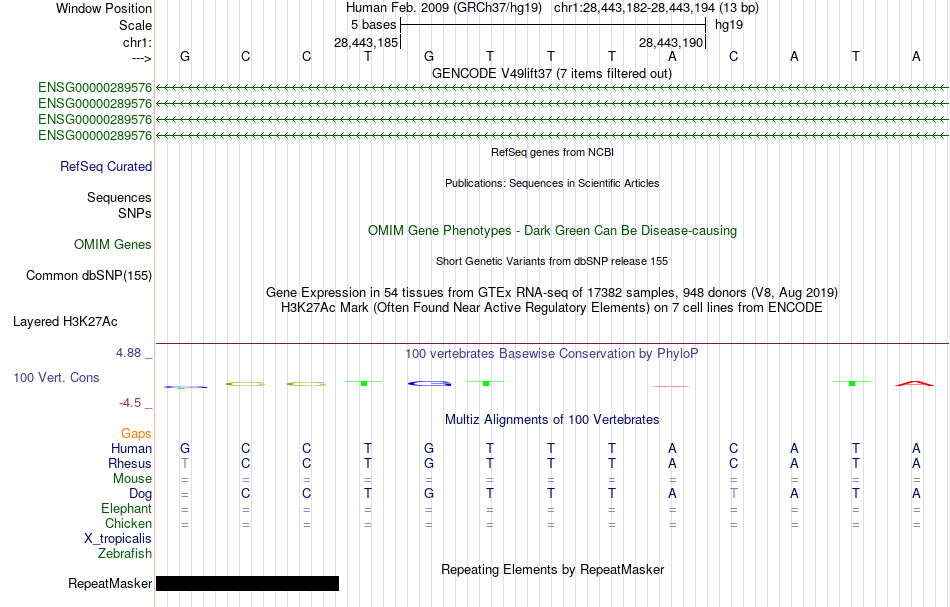Select the Chicken species label
Viewport: 950px width, 607px height.
pyautogui.click(x=128, y=523)
